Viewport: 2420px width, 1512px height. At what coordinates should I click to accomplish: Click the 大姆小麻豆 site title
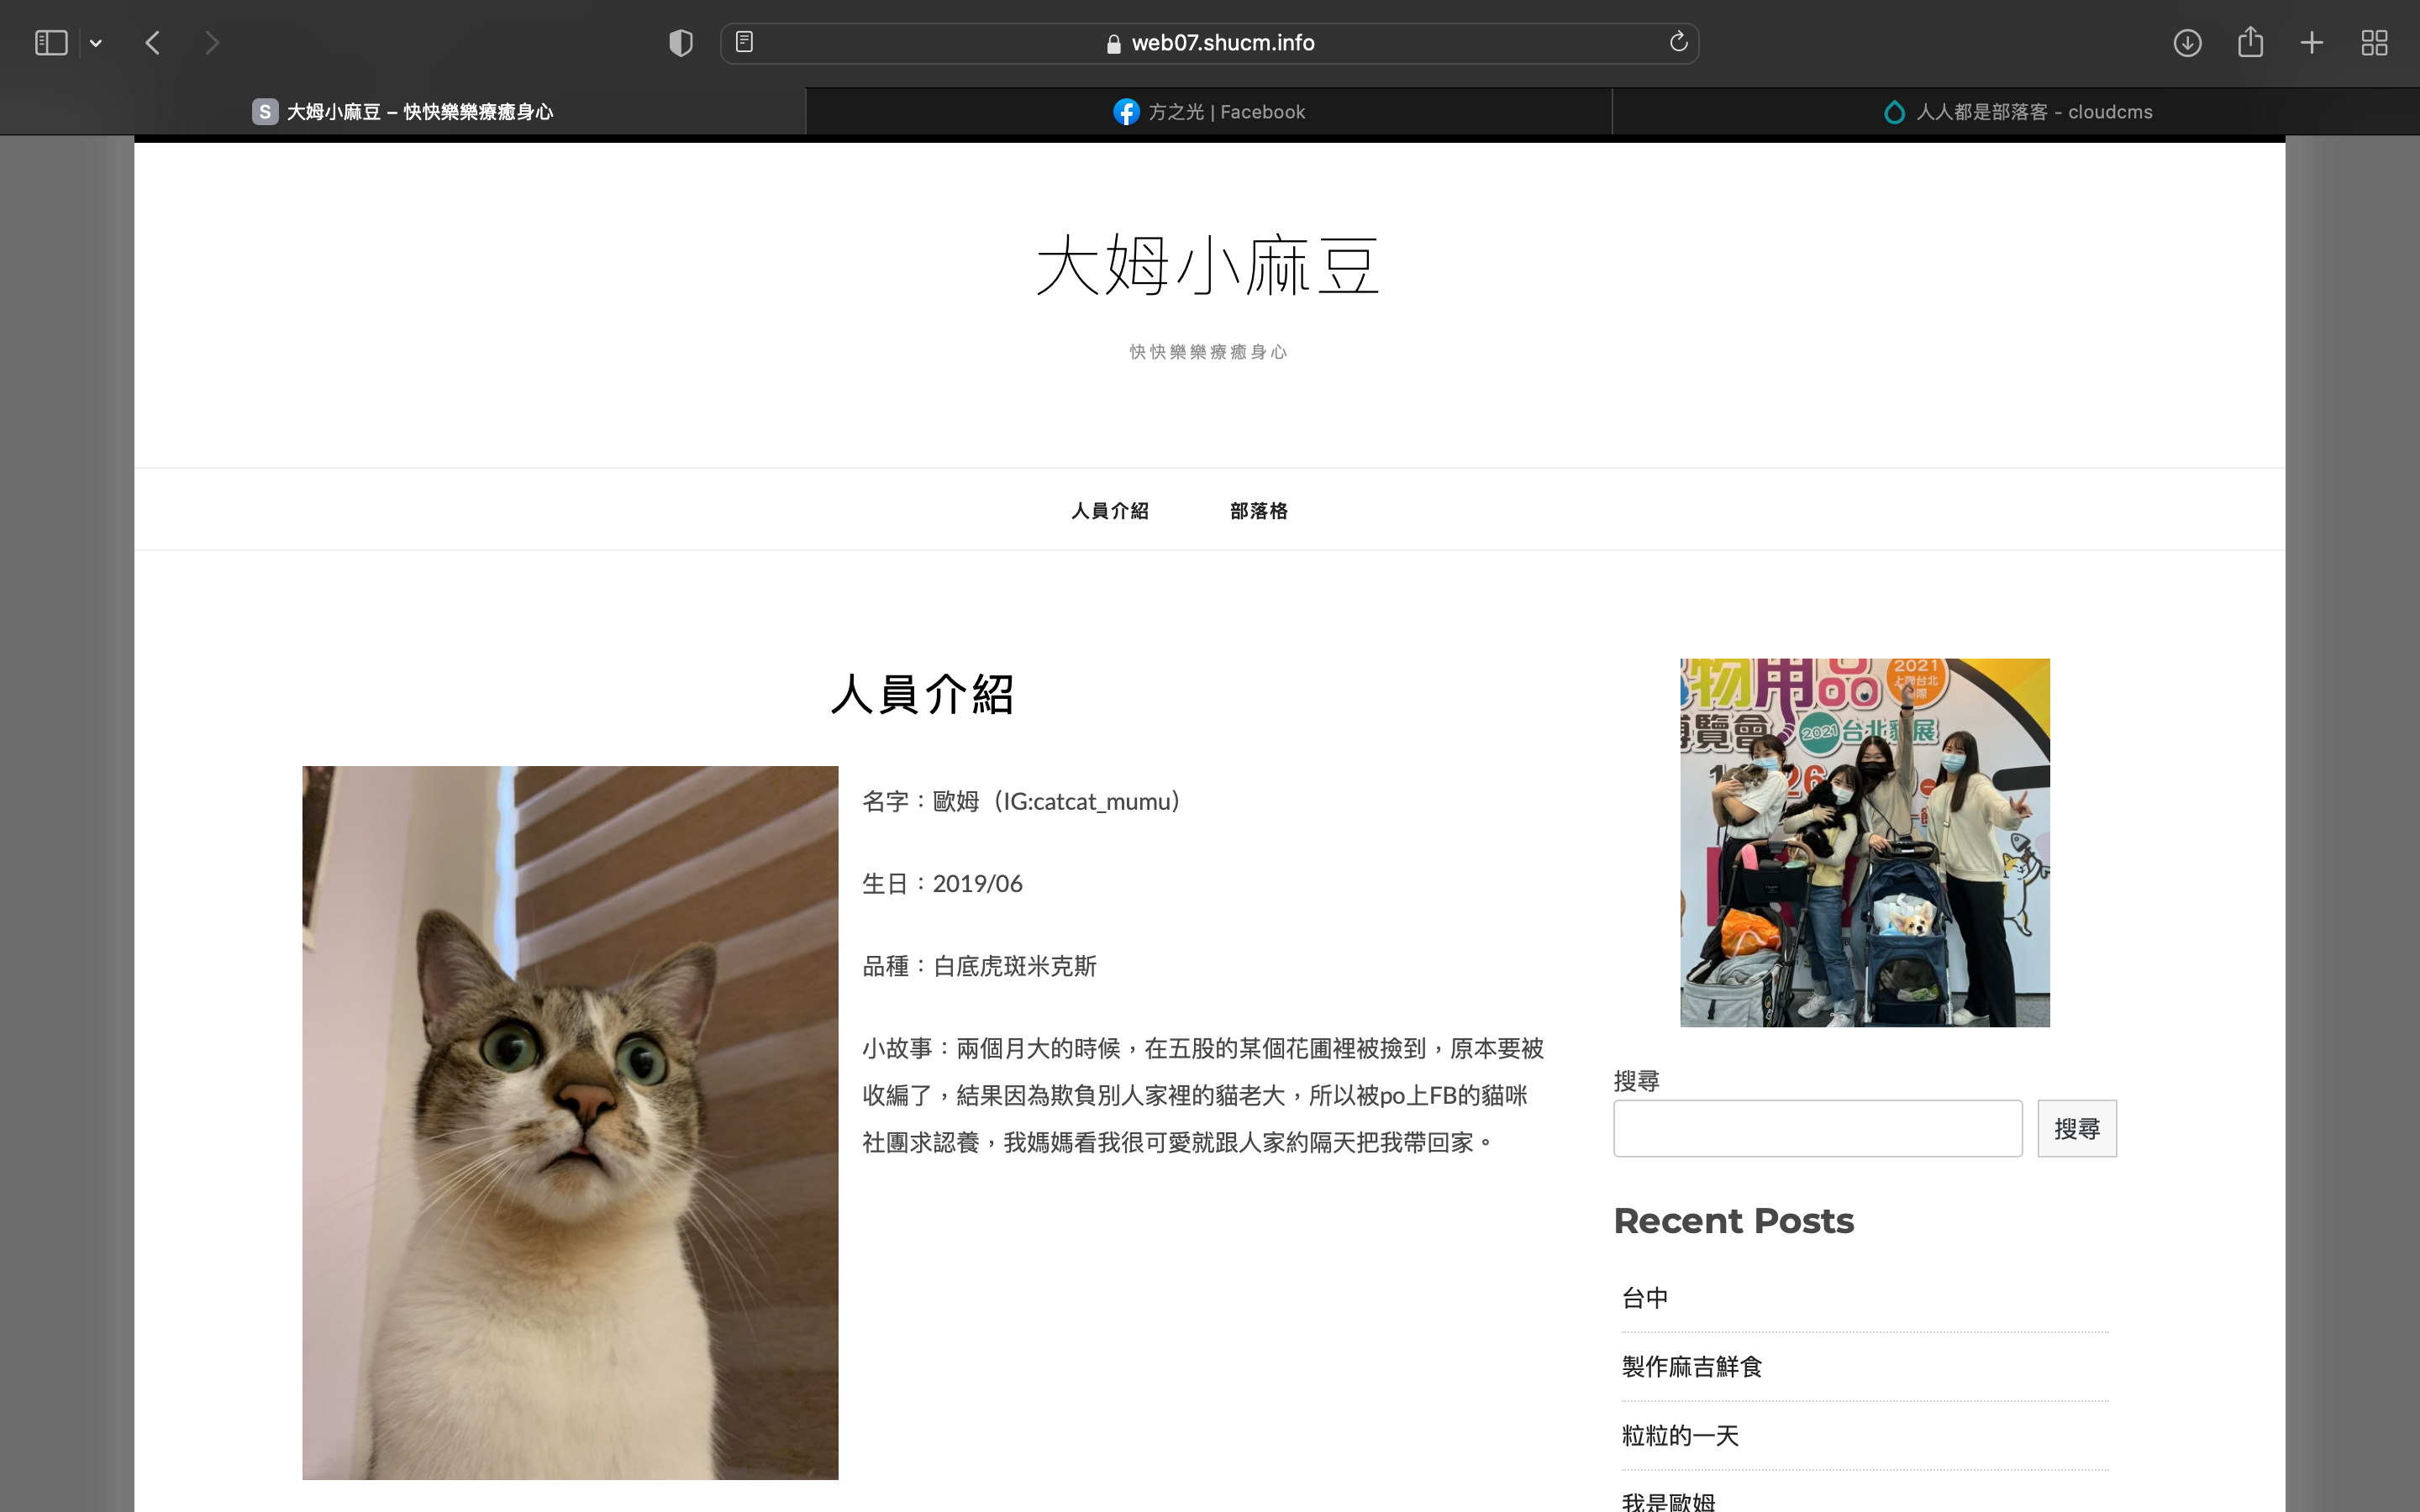(1208, 267)
